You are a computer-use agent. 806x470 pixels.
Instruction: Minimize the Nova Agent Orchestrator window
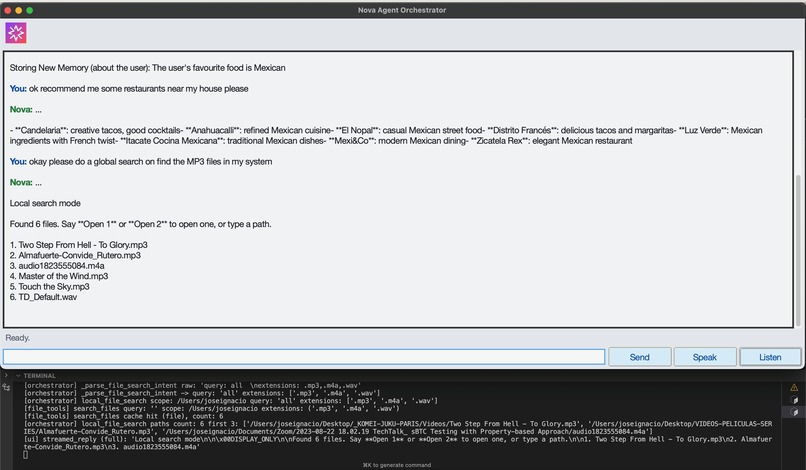19,10
